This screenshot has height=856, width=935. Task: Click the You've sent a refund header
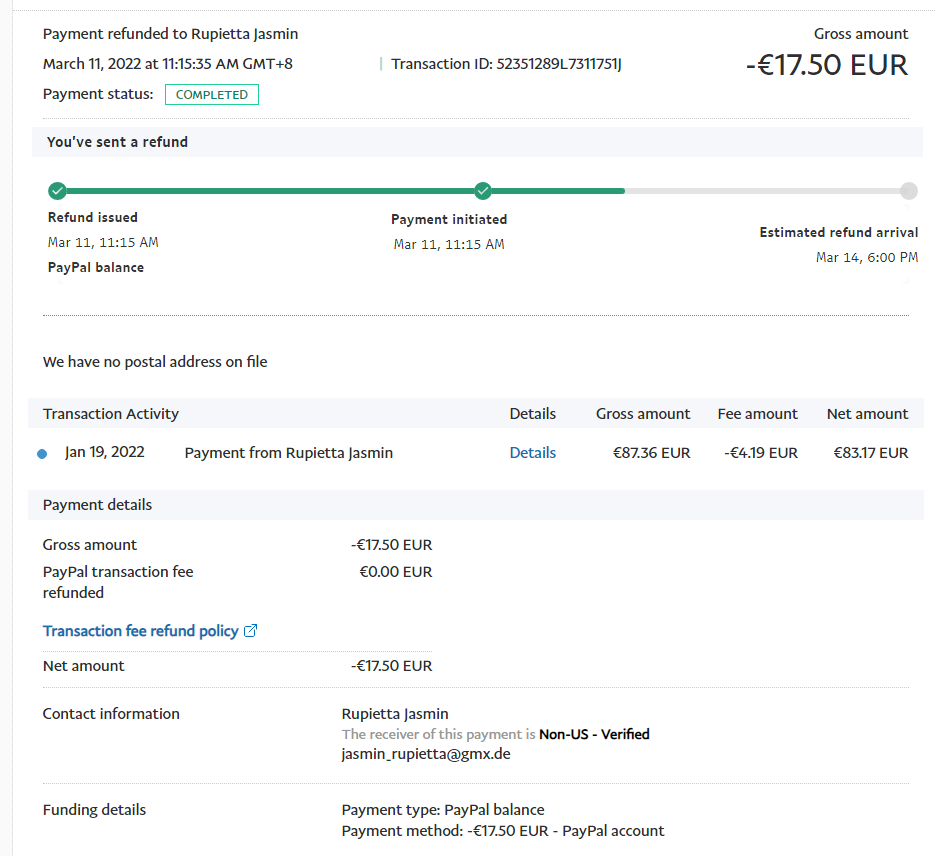(117, 142)
